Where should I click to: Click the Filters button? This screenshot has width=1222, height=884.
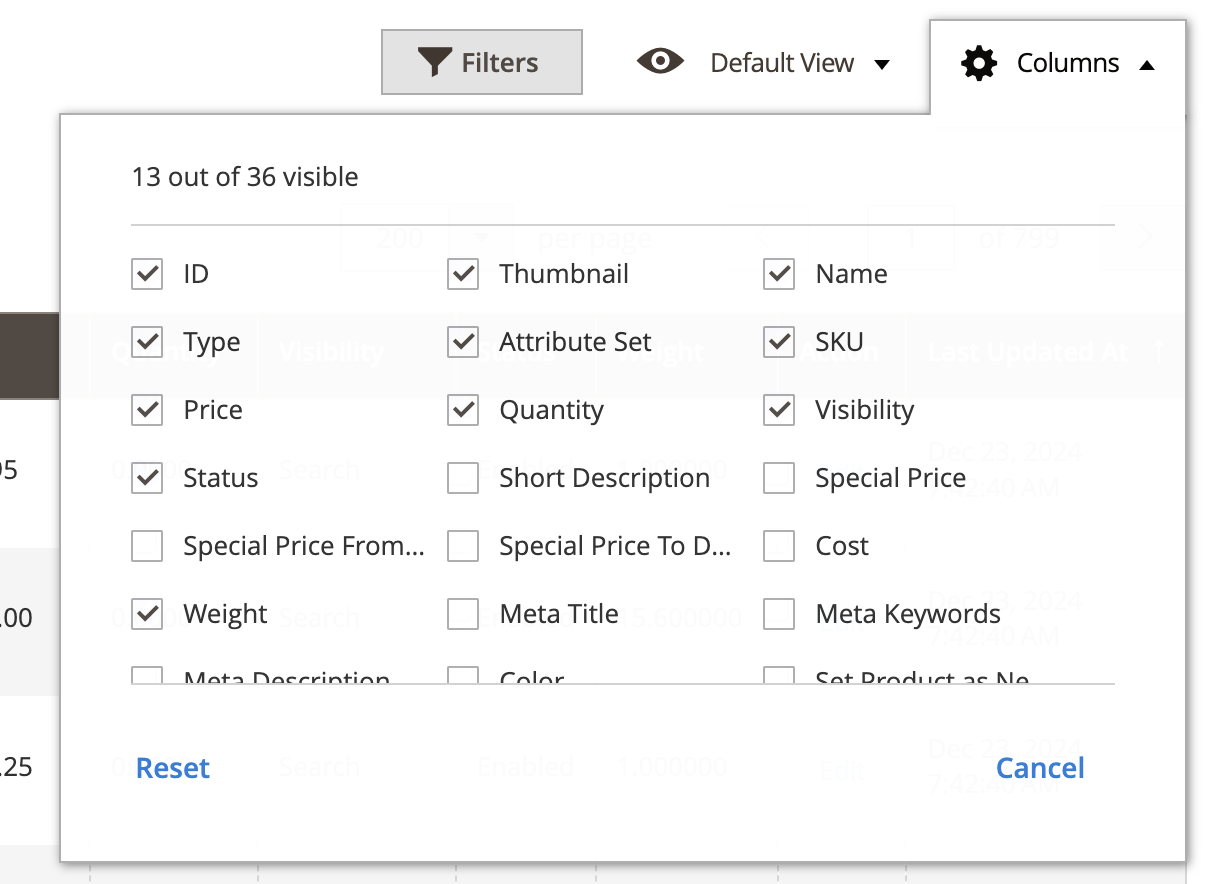point(482,61)
